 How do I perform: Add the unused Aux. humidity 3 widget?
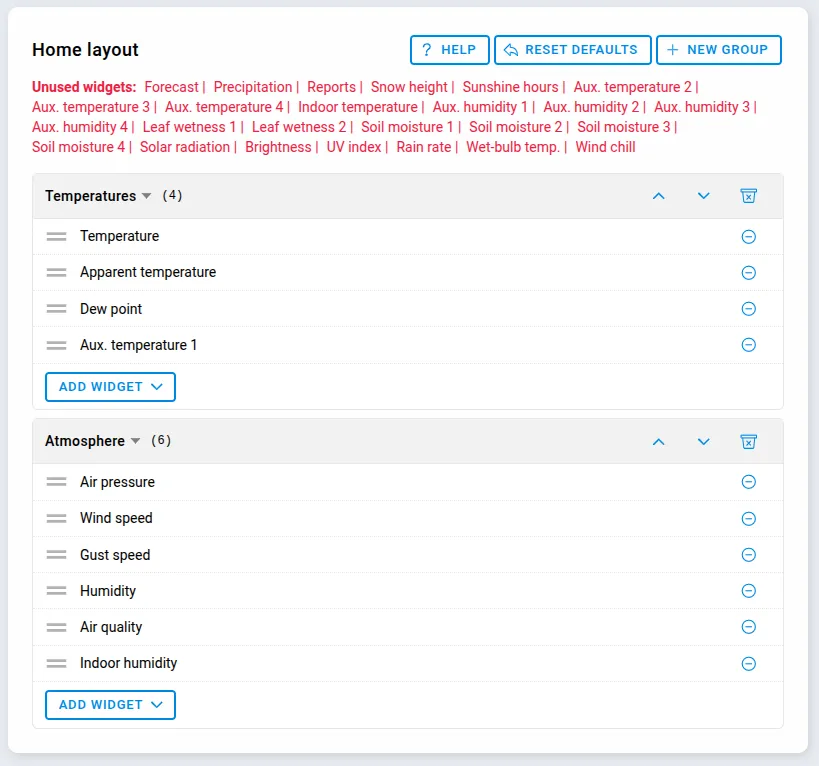(x=702, y=107)
